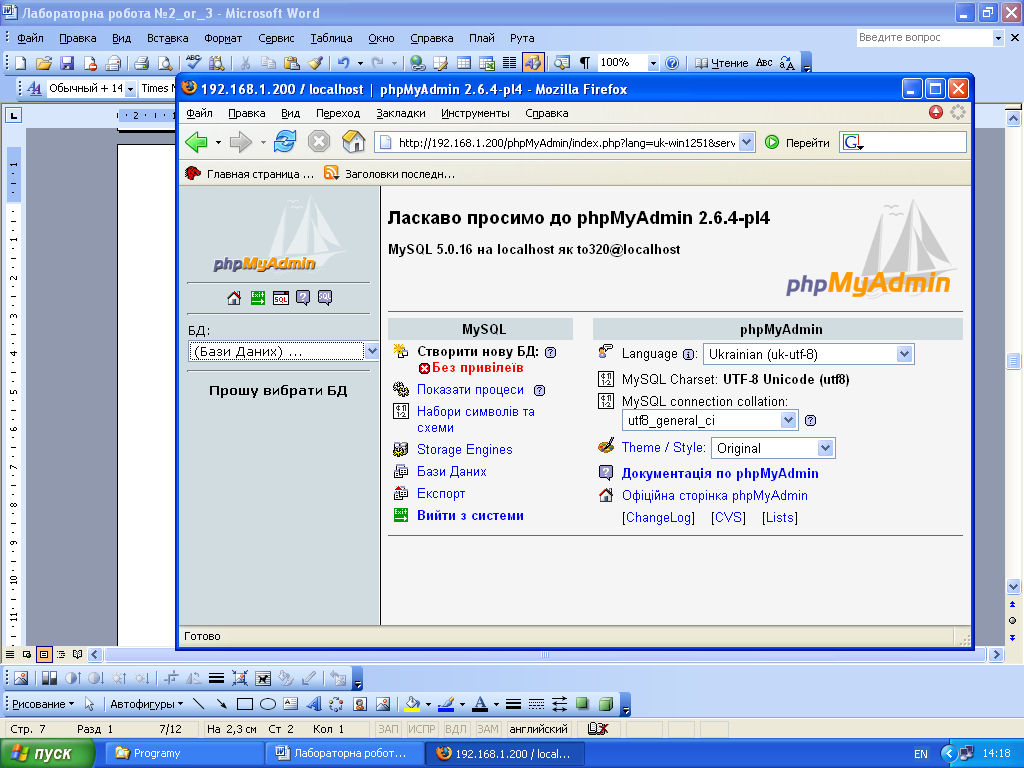Click Вийти з системи logout link
The height and width of the screenshot is (768, 1024).
470,516
